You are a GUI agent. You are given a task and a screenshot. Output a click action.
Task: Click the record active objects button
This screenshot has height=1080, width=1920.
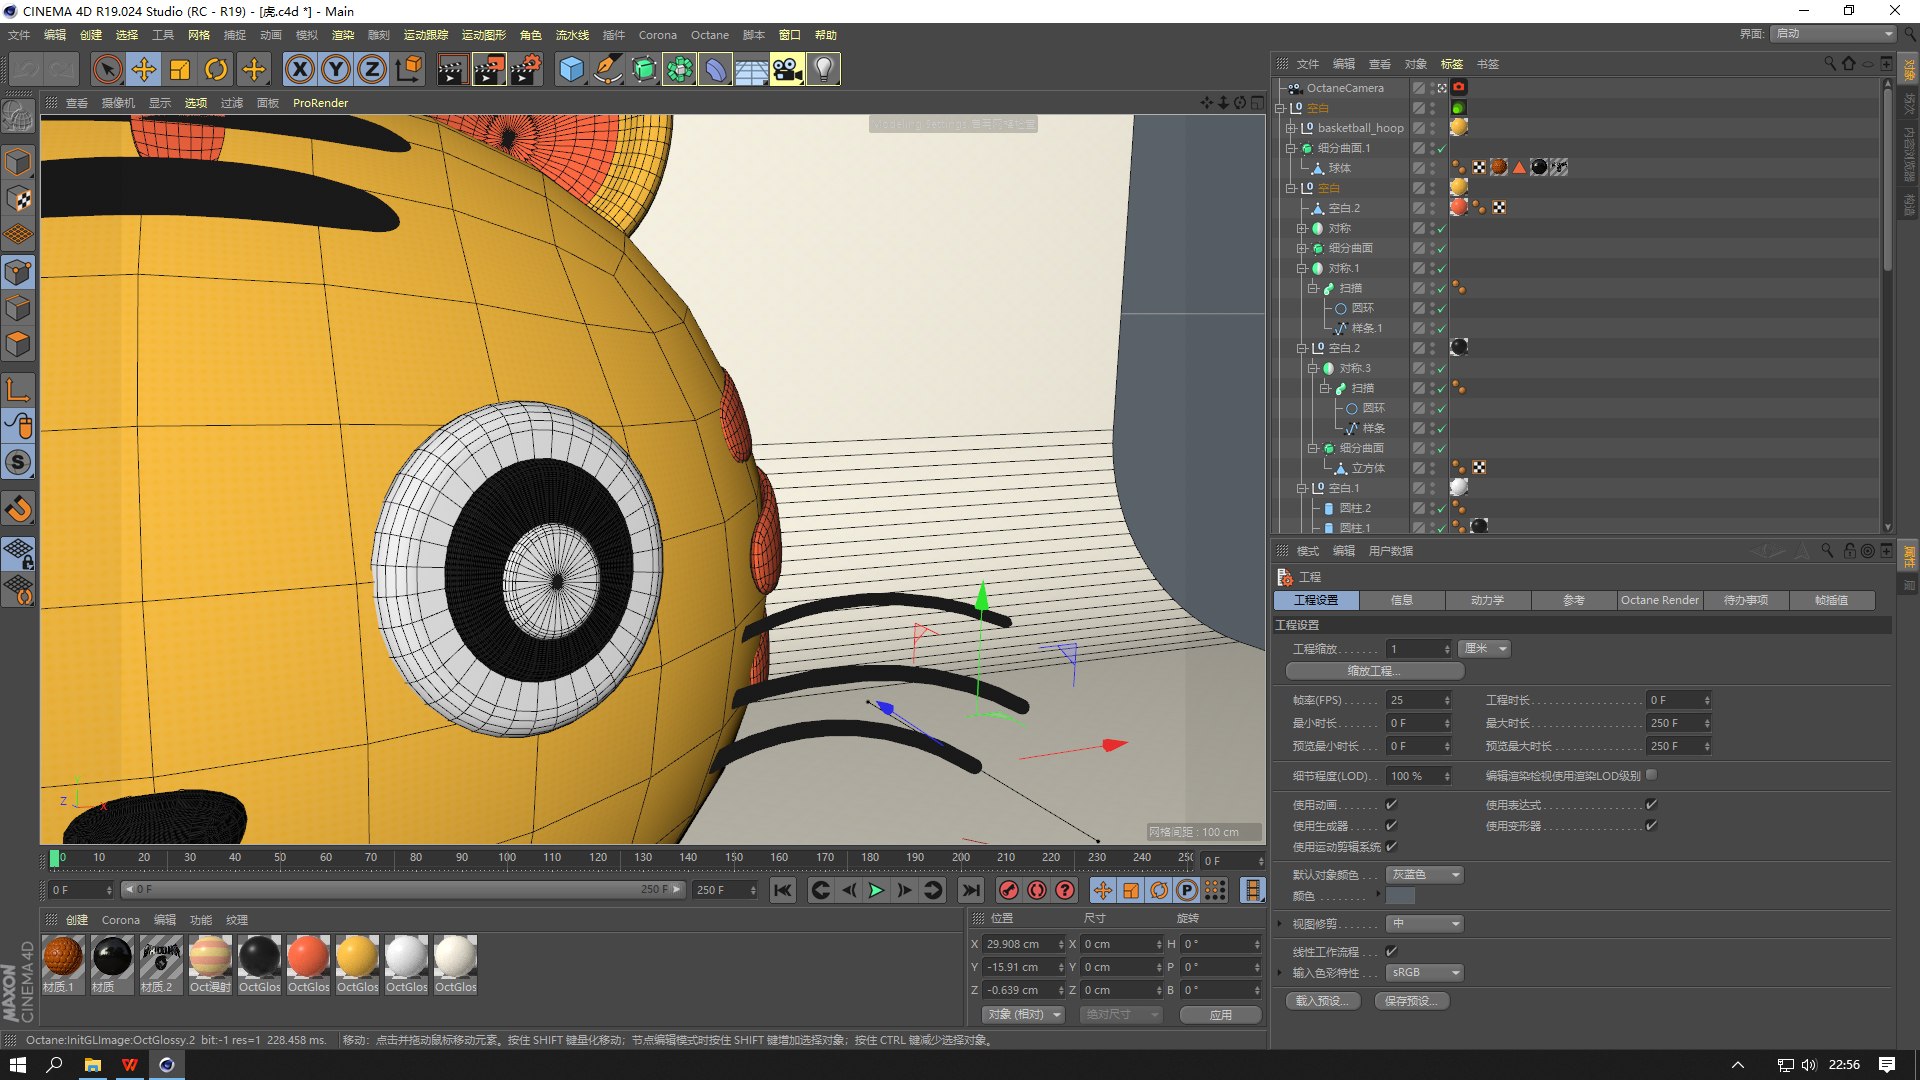click(1009, 890)
